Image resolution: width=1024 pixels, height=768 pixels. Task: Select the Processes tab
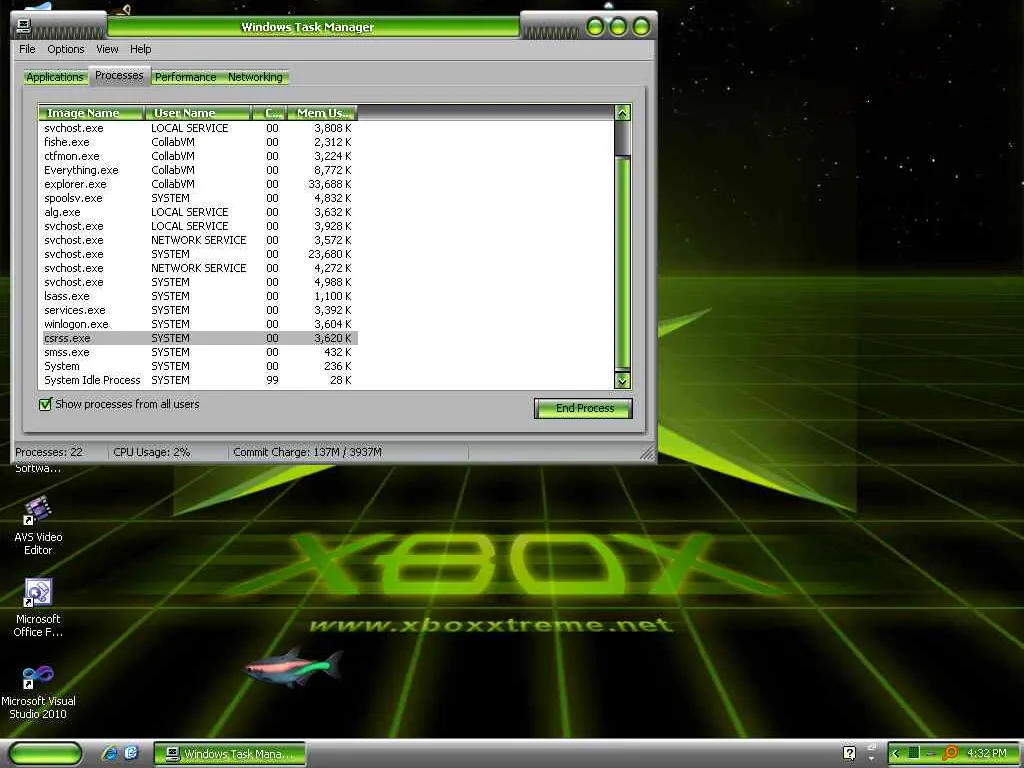click(119, 76)
